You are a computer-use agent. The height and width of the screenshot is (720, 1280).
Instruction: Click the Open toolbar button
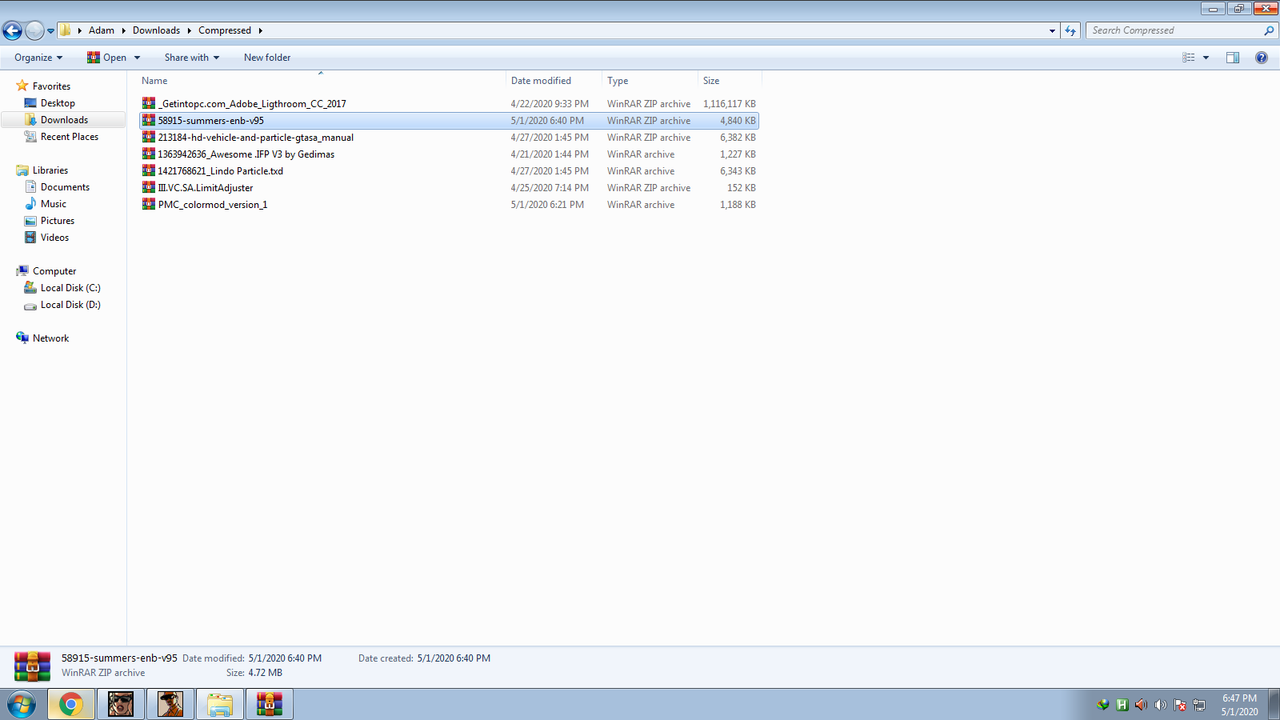pyautogui.click(x=107, y=58)
